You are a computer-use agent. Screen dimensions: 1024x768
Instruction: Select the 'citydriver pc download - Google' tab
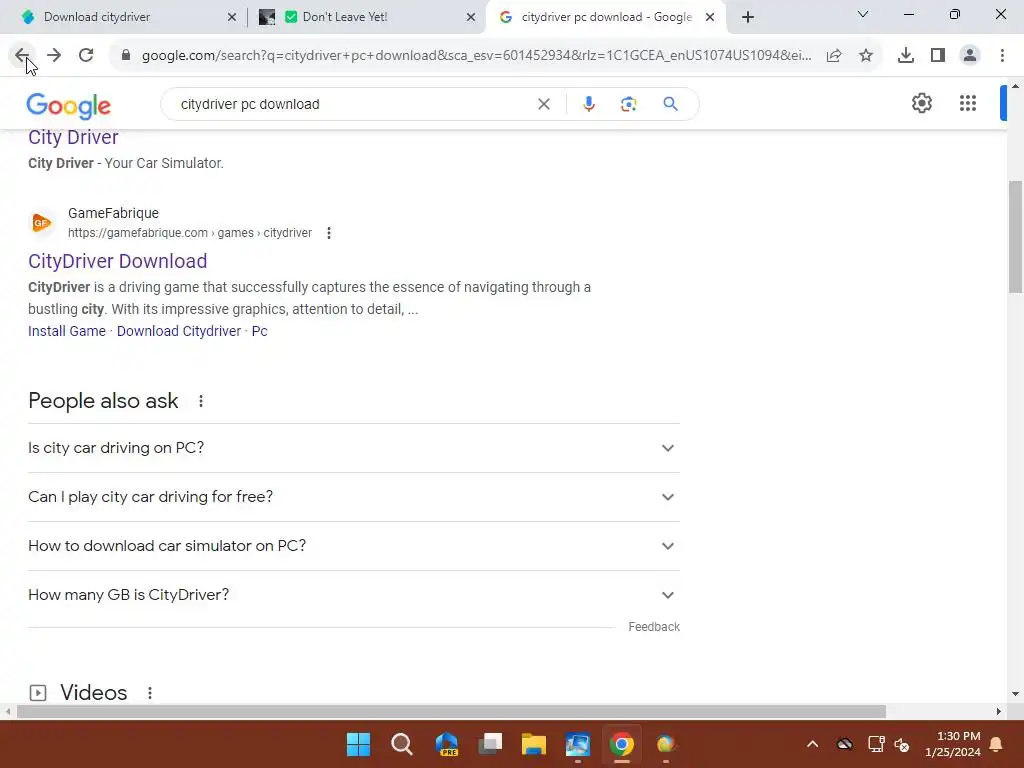[604, 17]
